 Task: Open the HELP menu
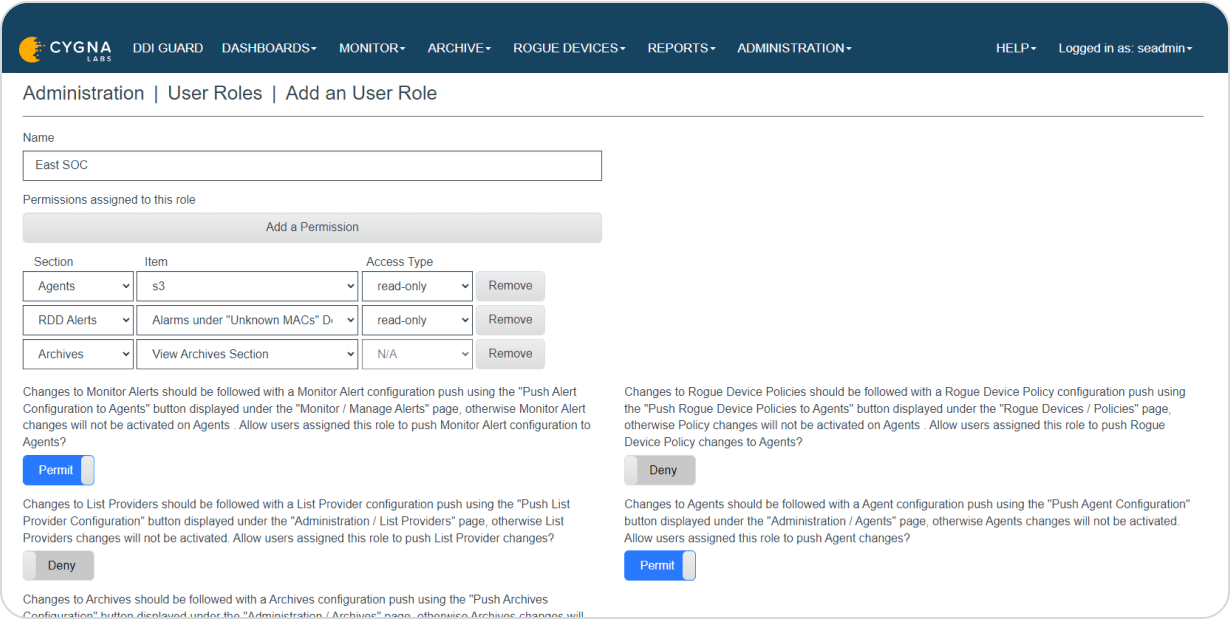(1015, 47)
